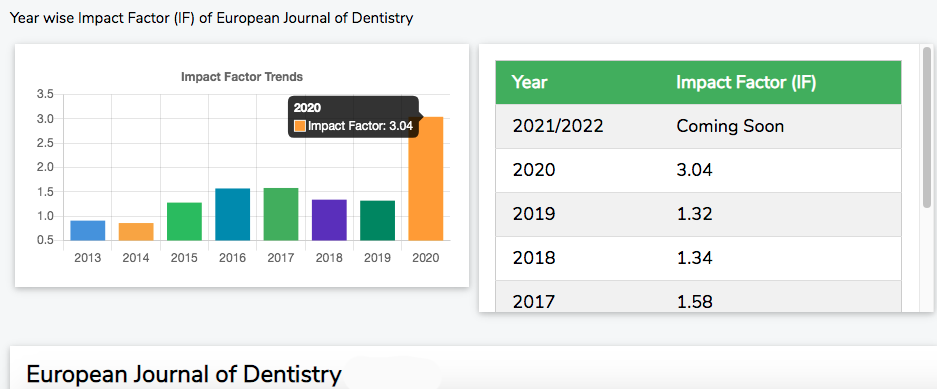Screen dimensions: 937x389
Task: Click the 'Impact Factor (IF)' column header
Action: (x=746, y=82)
